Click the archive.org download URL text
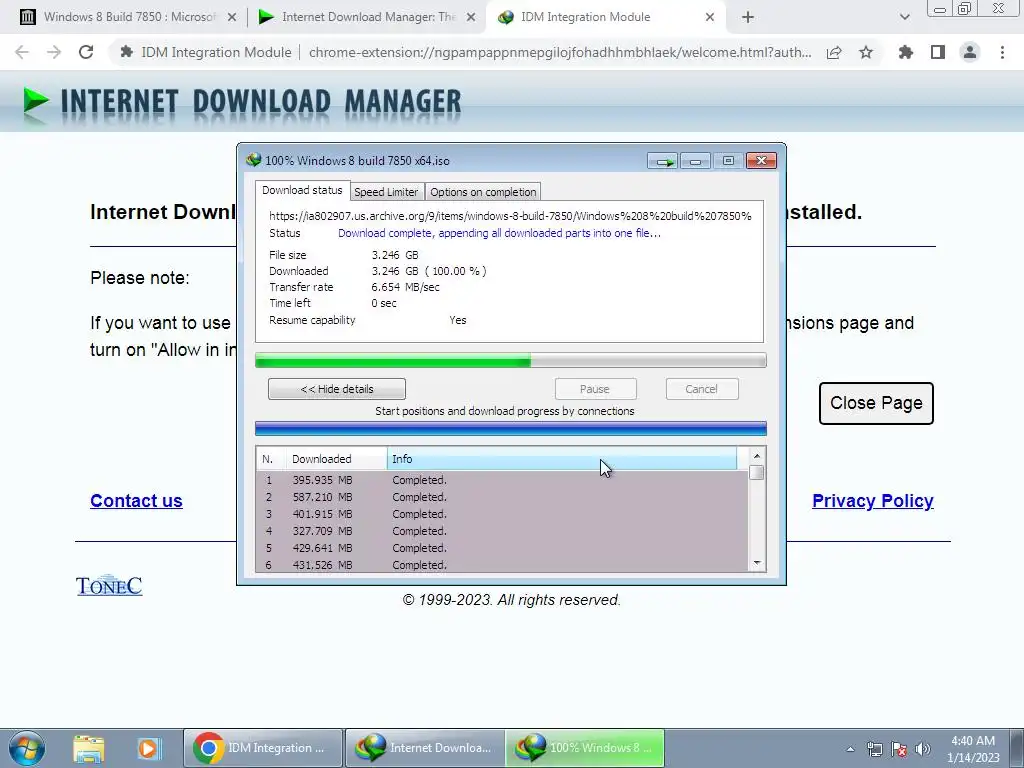The image size is (1024, 768). point(510,216)
